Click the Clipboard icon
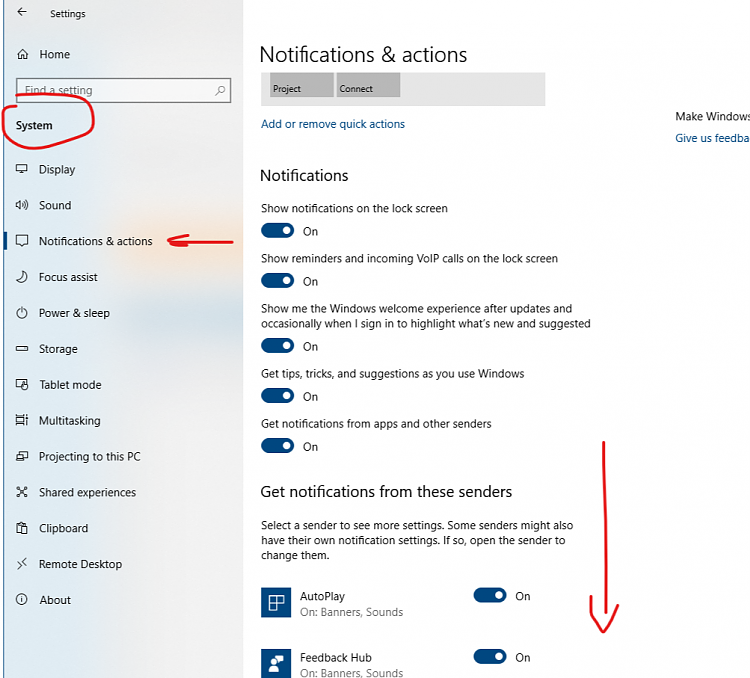 tap(22, 528)
